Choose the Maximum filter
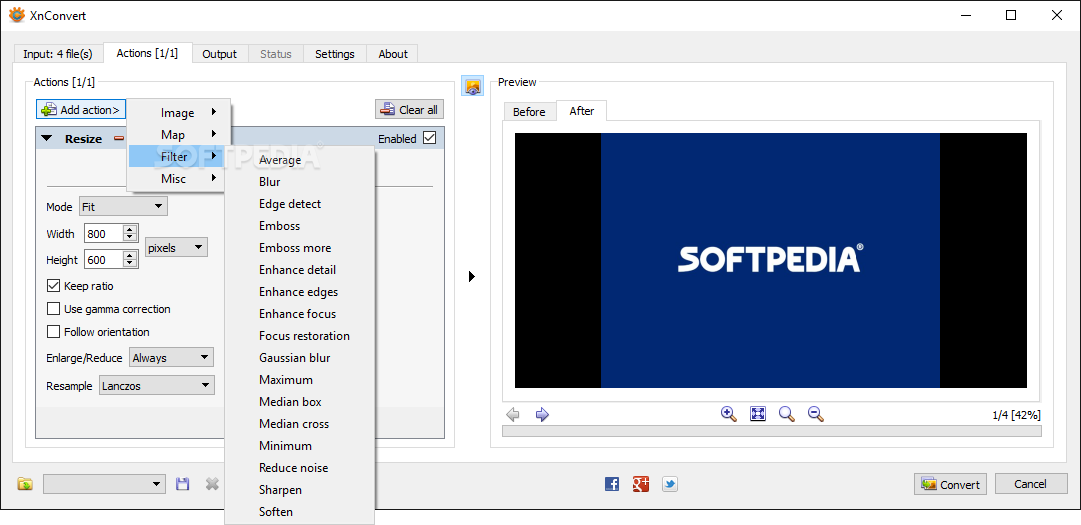 point(300,380)
